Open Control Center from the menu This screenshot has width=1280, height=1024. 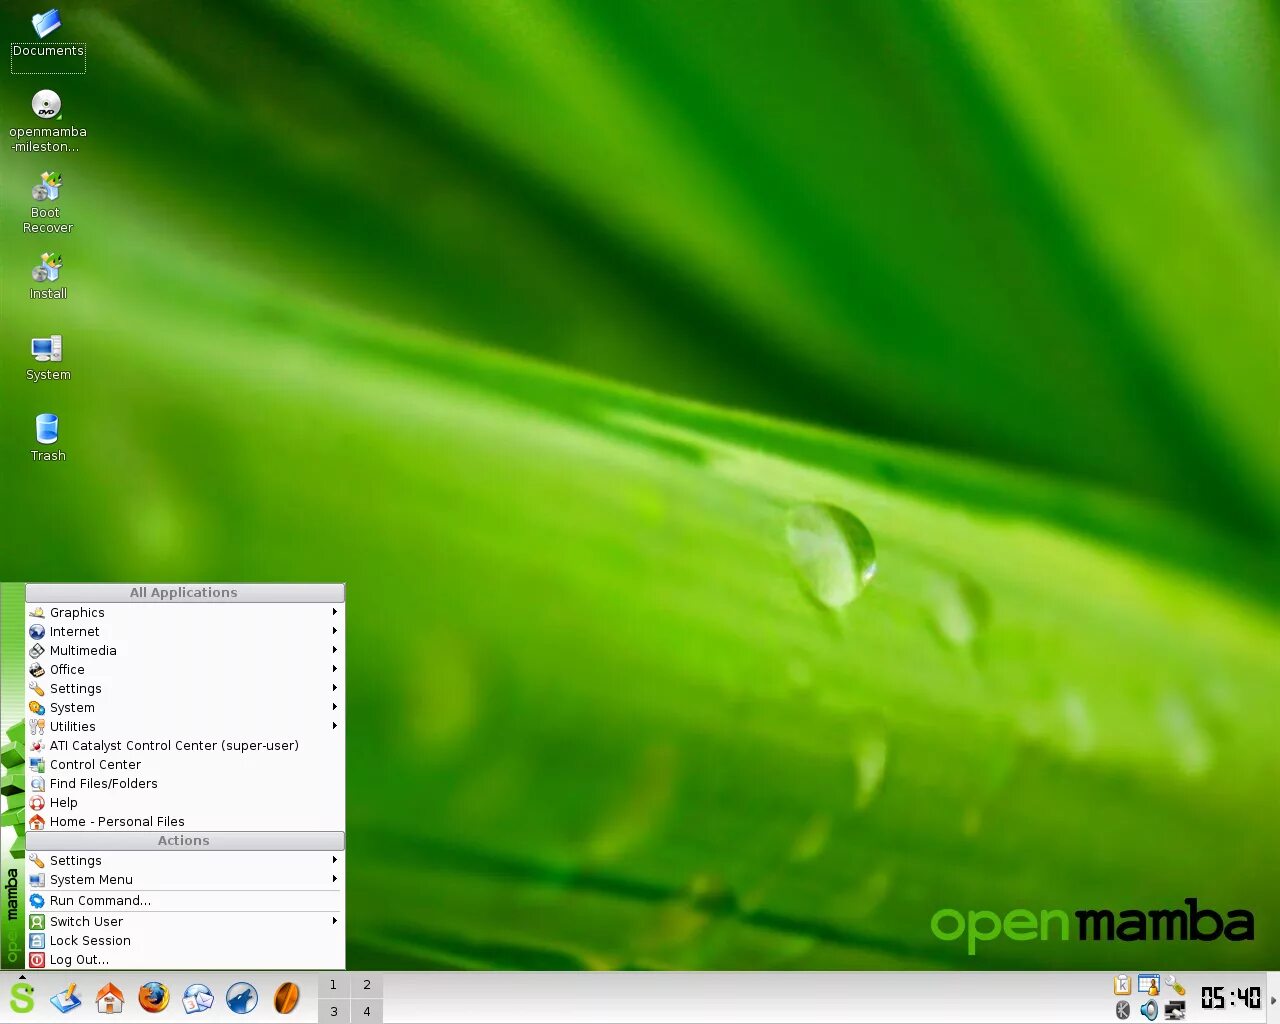(185, 764)
